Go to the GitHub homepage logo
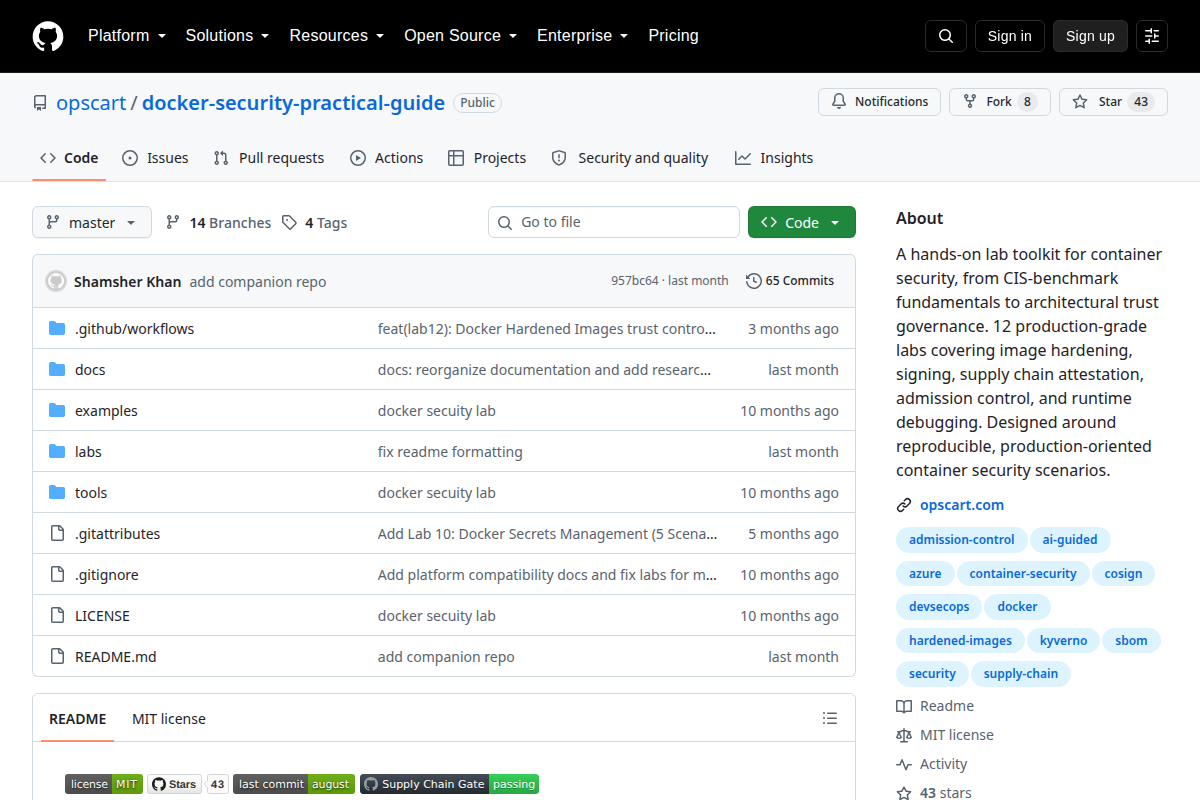The image size is (1200, 800). tap(48, 36)
